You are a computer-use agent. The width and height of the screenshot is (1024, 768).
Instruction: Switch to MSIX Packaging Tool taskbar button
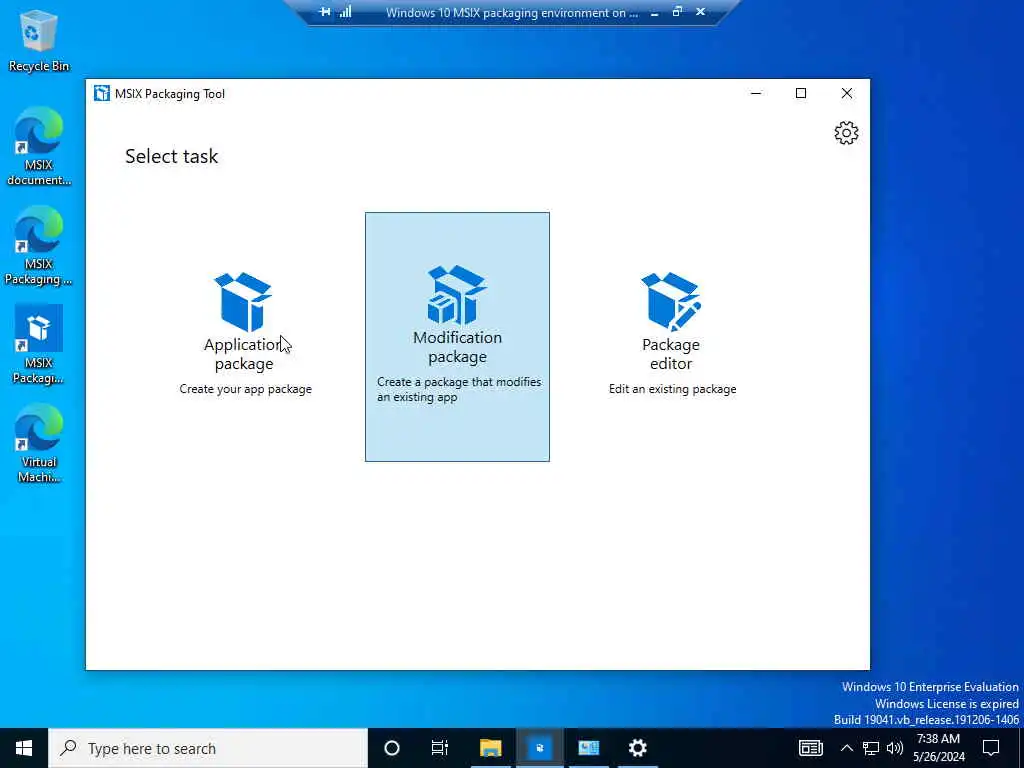[539, 748]
